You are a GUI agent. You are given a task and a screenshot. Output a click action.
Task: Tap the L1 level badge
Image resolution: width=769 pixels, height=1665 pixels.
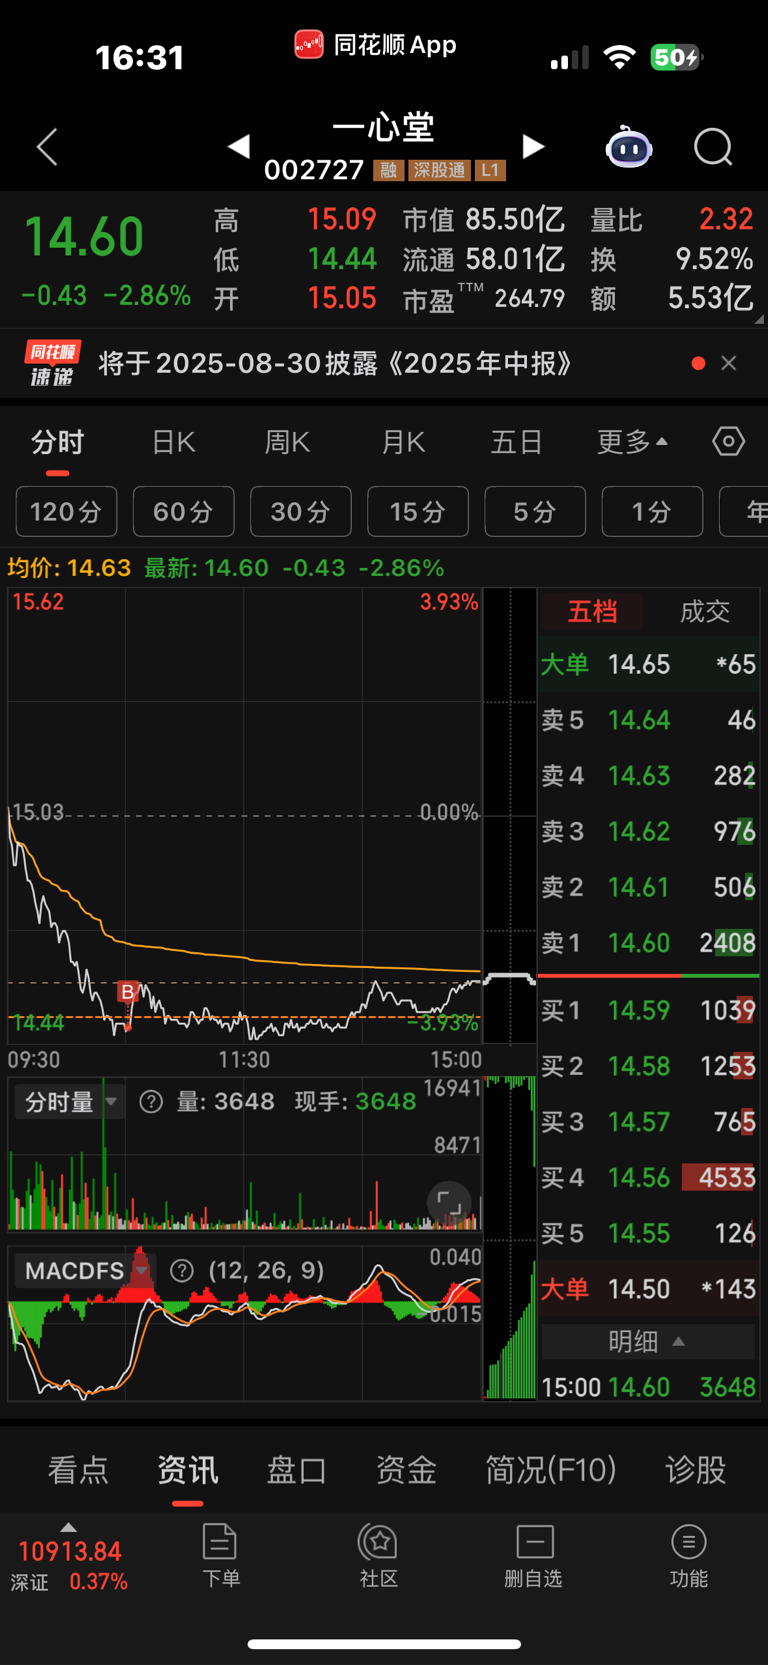coord(490,170)
